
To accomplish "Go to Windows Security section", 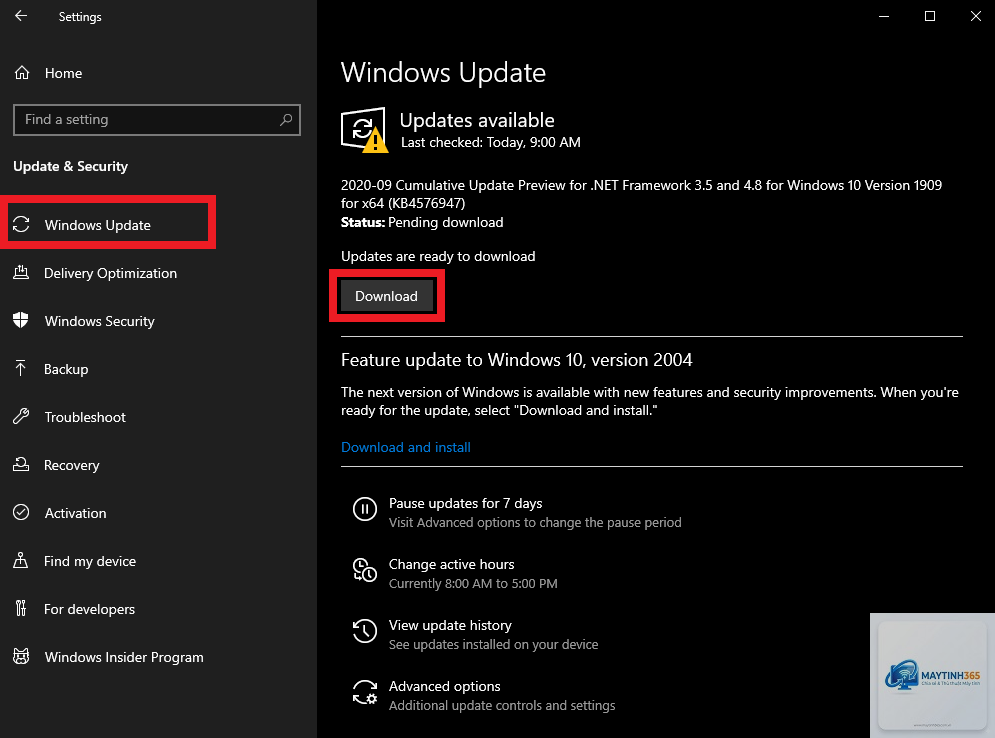I will (99, 321).
